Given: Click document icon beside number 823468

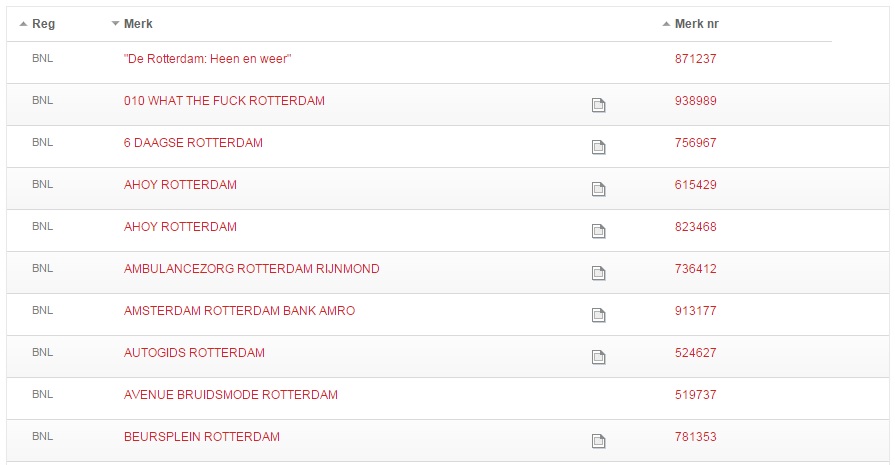Looking at the screenshot, I should pos(598,231).
